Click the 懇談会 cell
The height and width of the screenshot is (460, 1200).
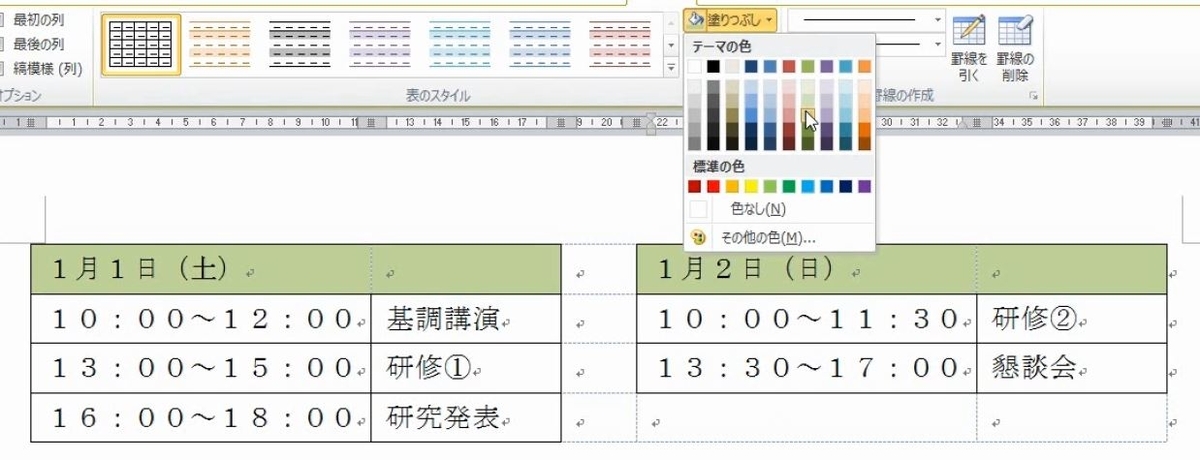tap(1072, 368)
